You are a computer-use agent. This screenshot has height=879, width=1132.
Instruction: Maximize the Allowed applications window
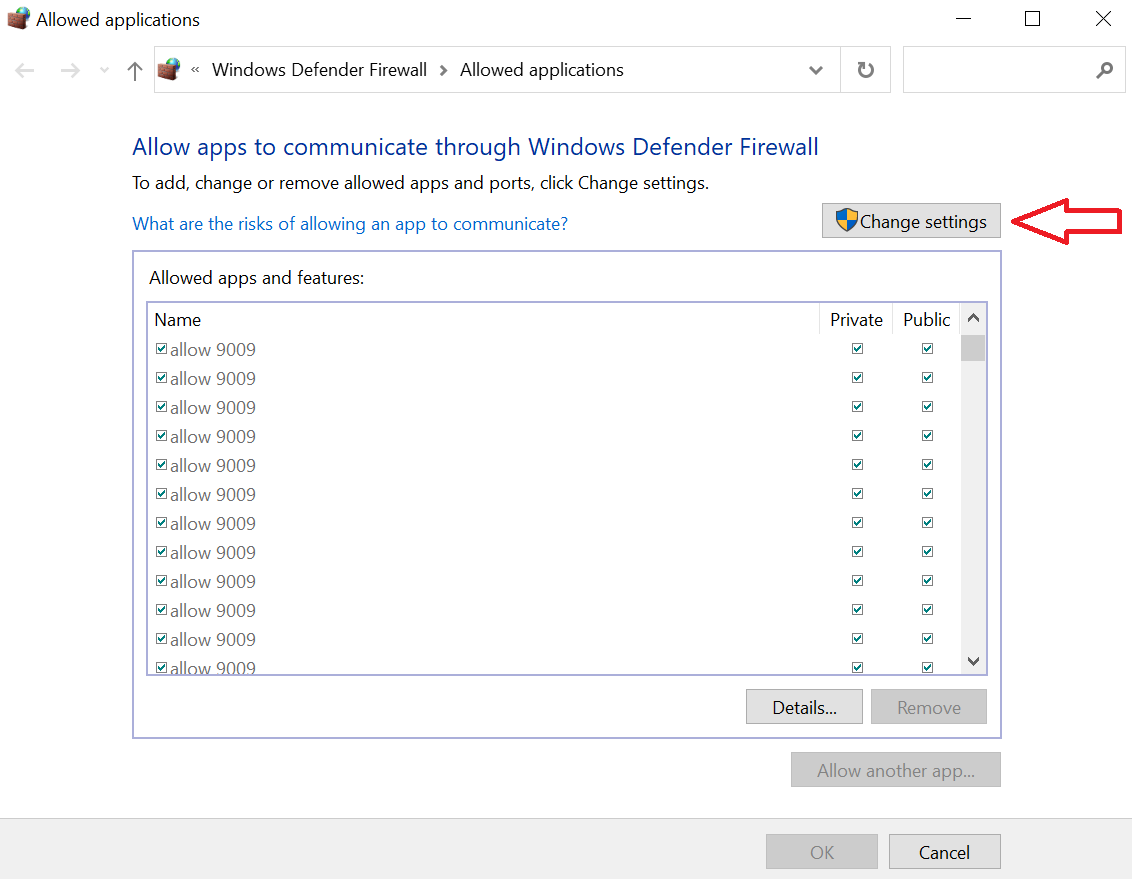(x=1032, y=19)
